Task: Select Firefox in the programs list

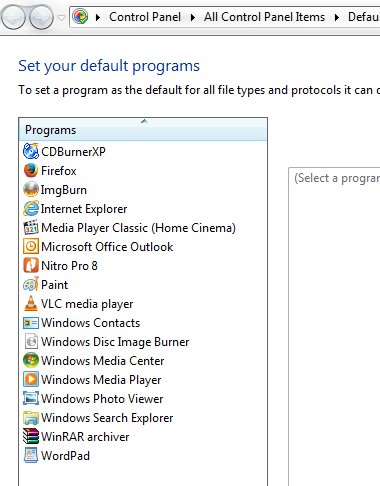Action: 59,171
